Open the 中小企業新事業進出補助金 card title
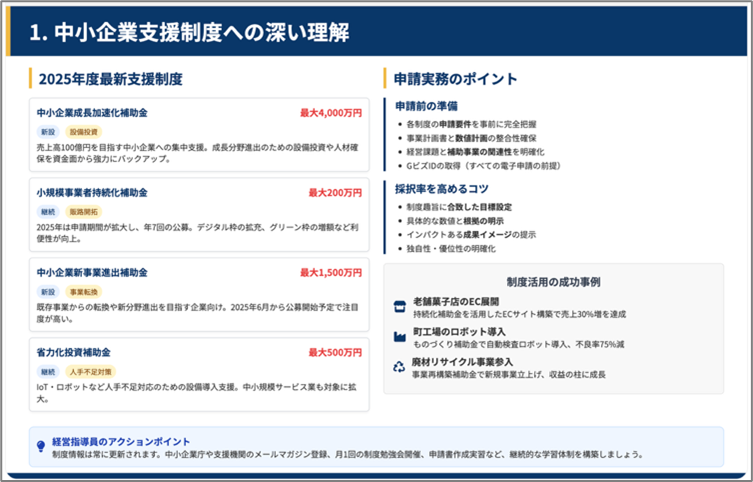 91,272
